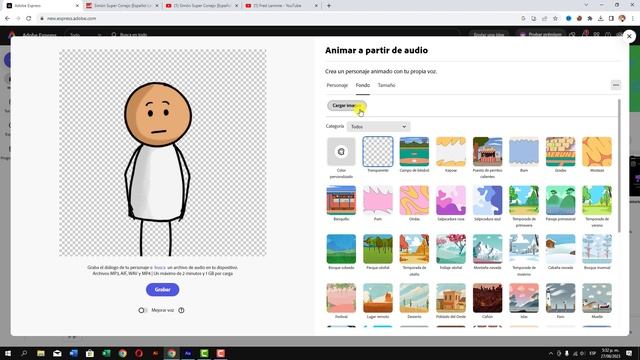Open the browser extensions puzzle icon
Screen dimensions: 640x360
click(x=590, y=18)
